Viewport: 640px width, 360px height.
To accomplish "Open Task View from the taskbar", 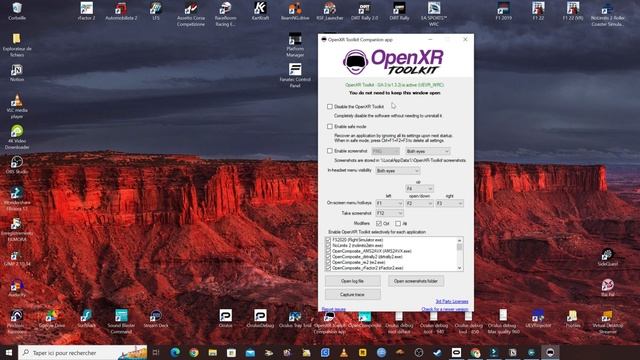I will pos(156,353).
